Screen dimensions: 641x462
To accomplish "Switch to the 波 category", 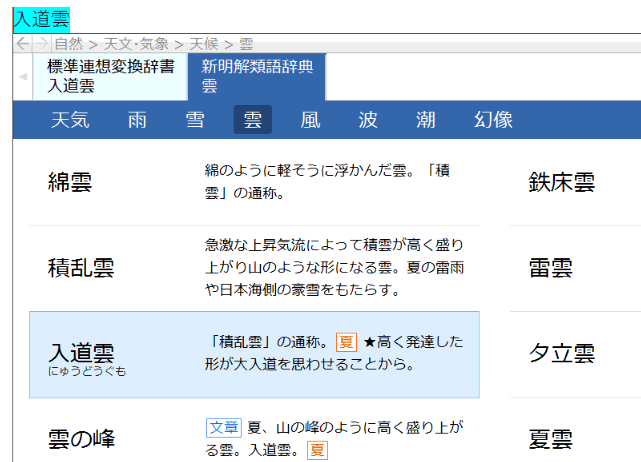I will (x=368, y=120).
